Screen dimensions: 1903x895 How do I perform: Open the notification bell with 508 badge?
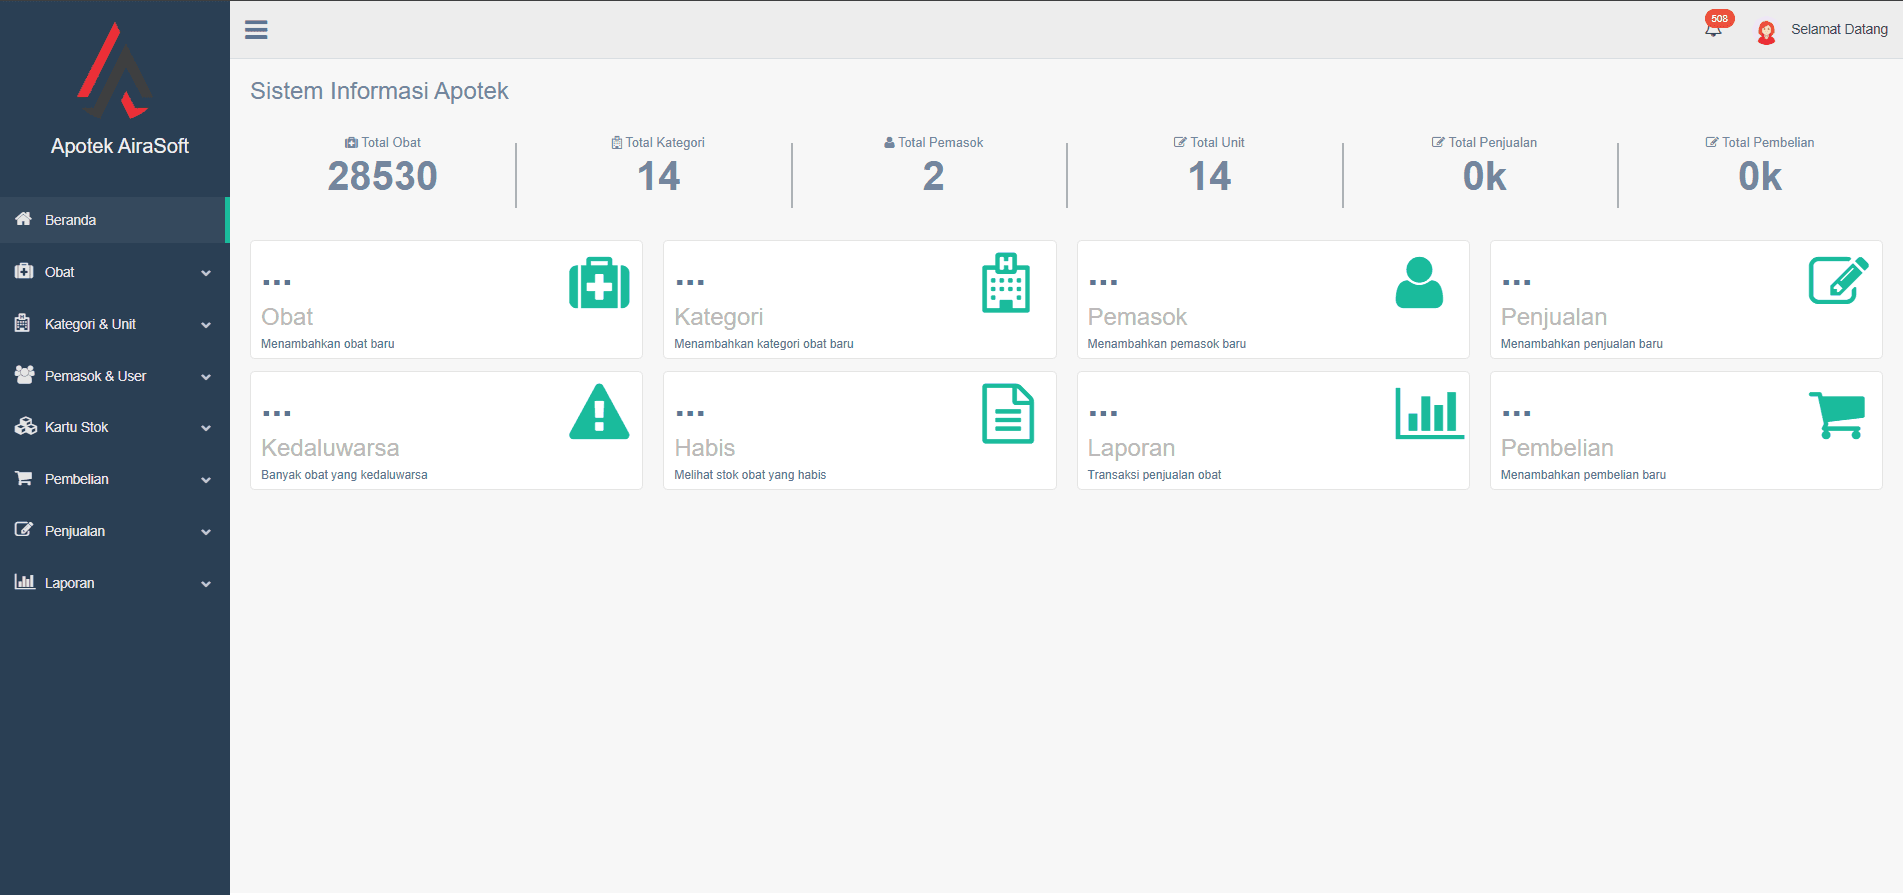pyautogui.click(x=1714, y=28)
